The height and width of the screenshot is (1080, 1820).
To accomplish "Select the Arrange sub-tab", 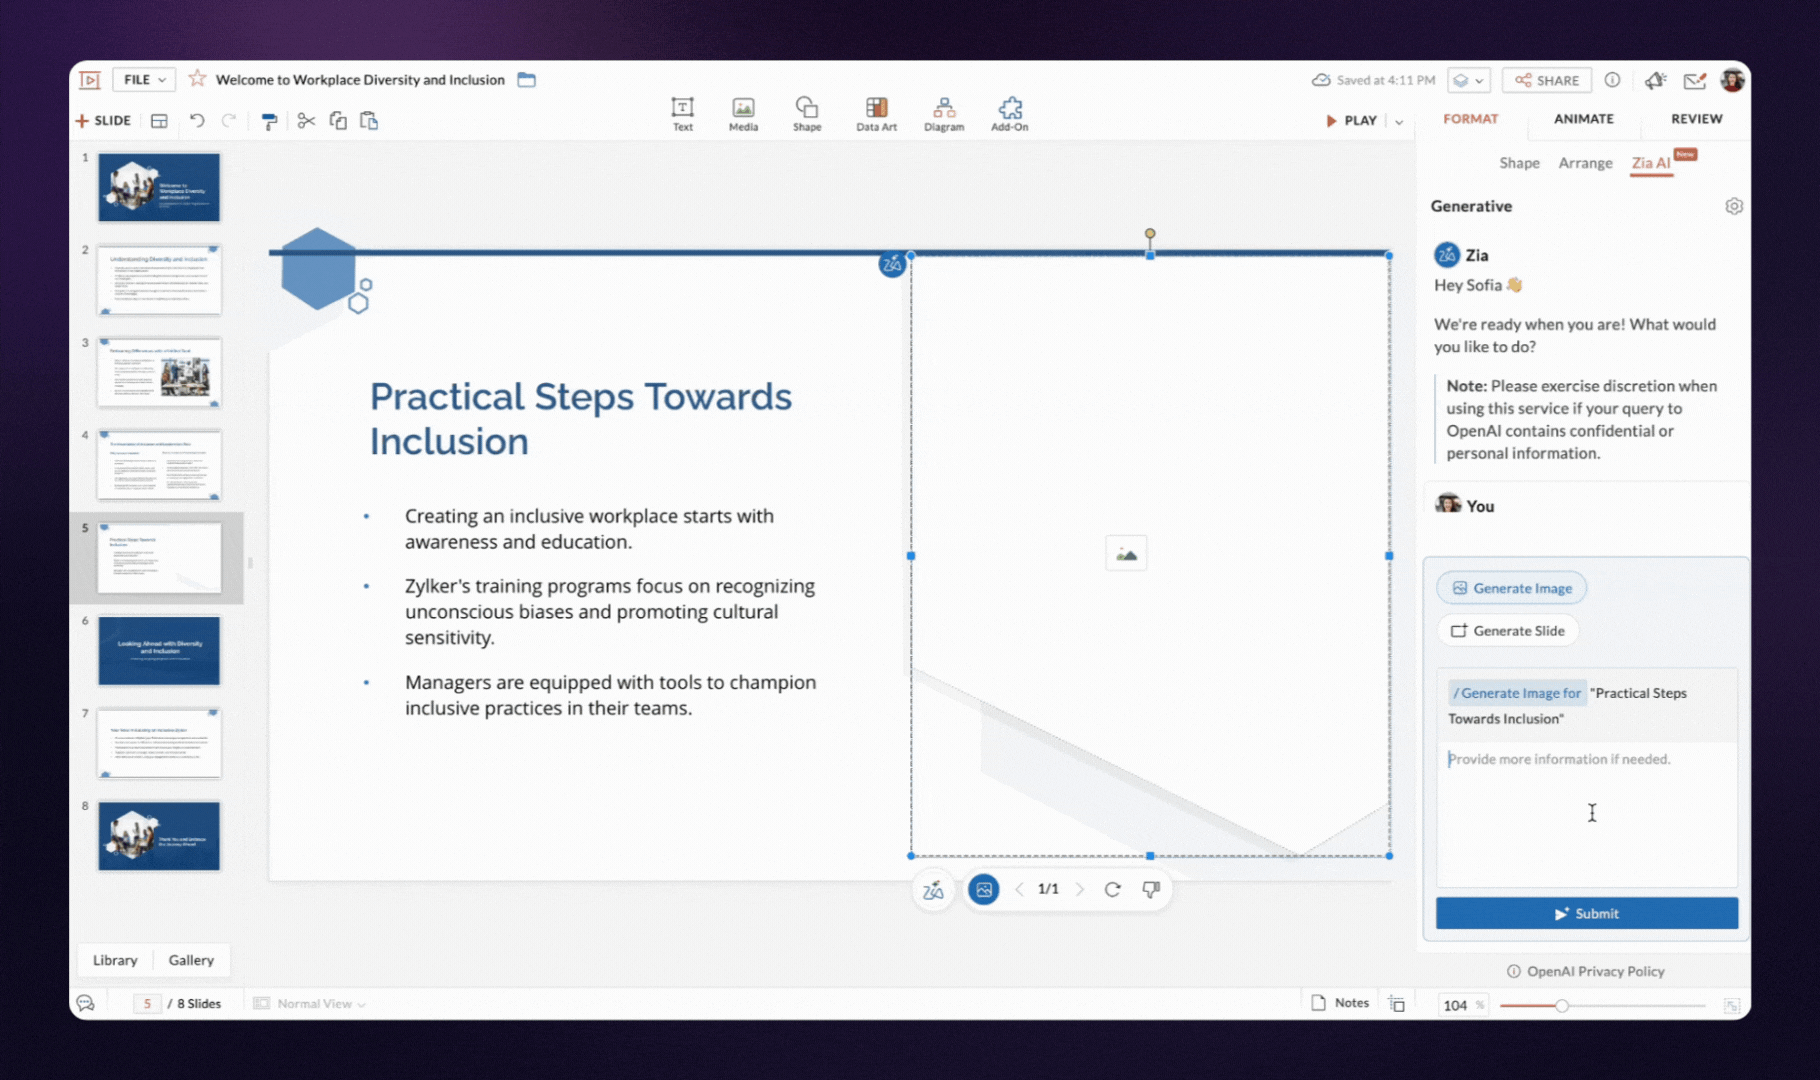I will point(1585,163).
